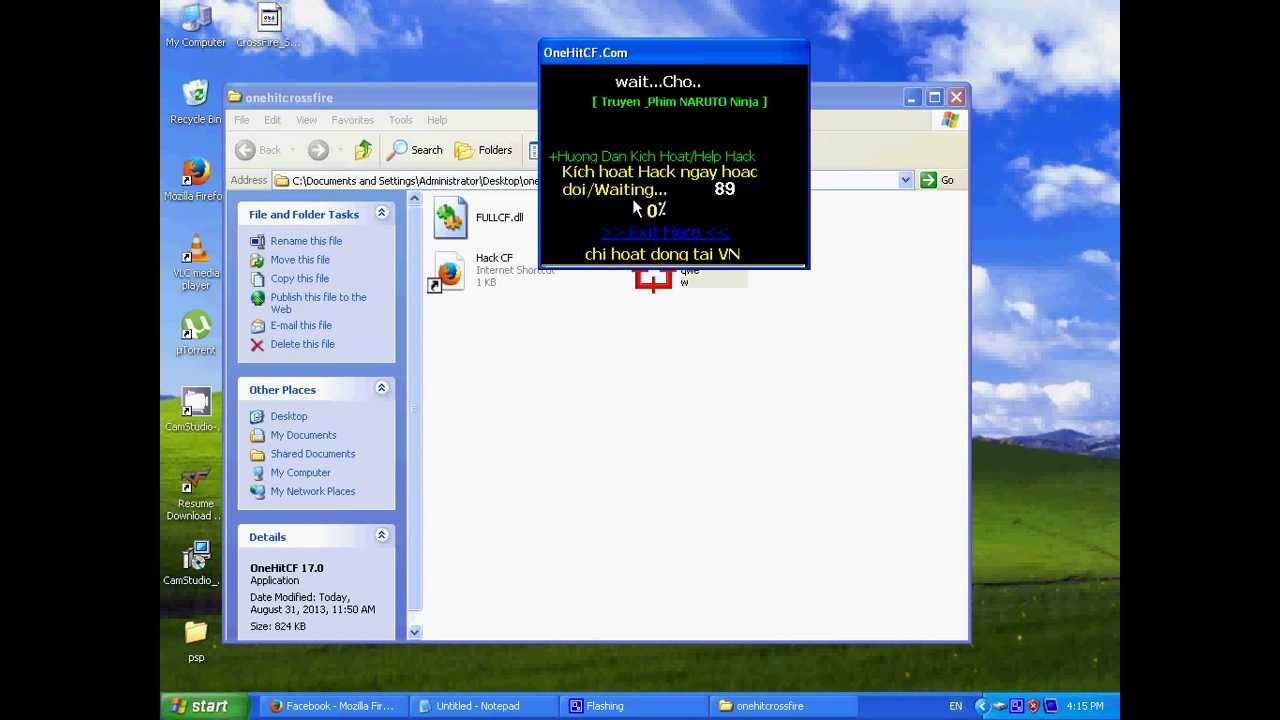Image resolution: width=1280 pixels, height=720 pixels.
Task: Expand hidden system tray icons arrow
Action: click(x=981, y=706)
